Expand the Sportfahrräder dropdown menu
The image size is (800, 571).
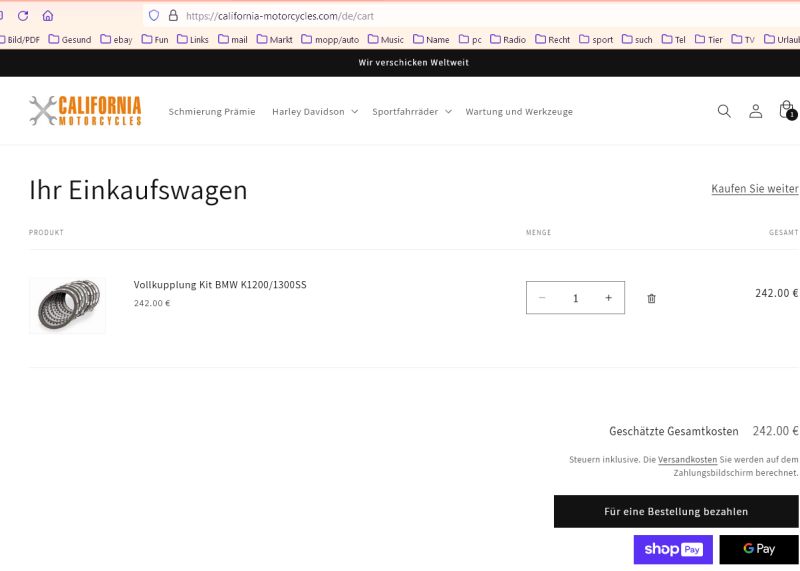pos(412,112)
